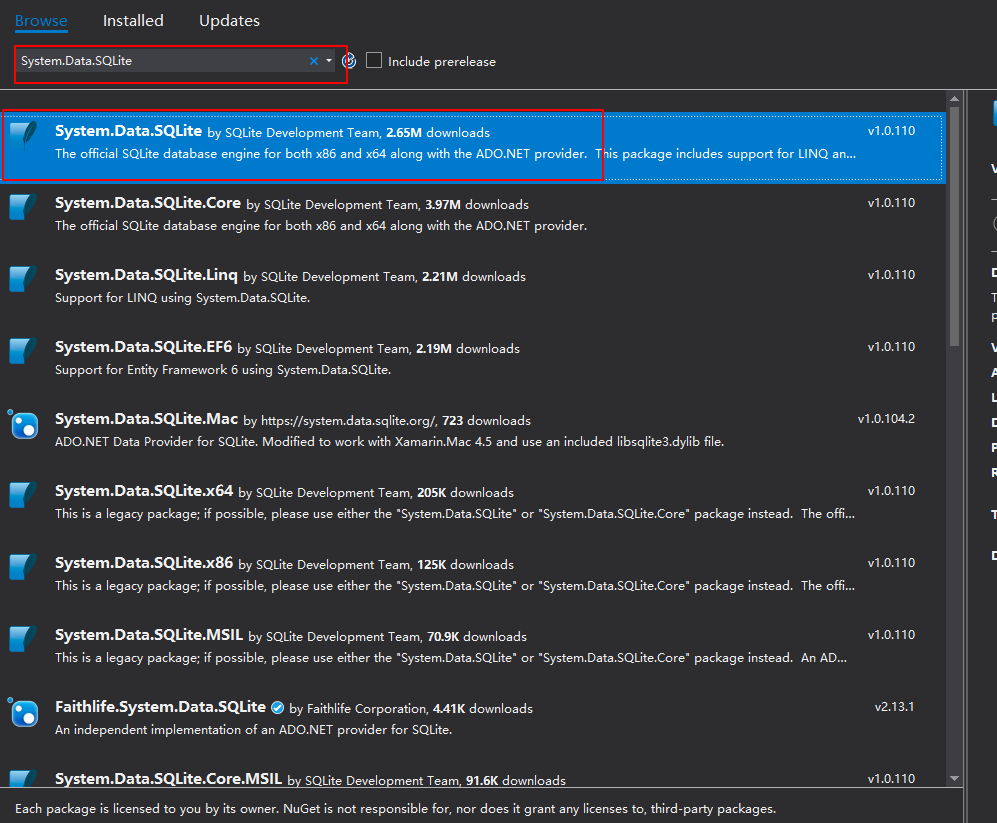Image resolution: width=997 pixels, height=823 pixels.
Task: Open the Installed tab
Action: [133, 21]
